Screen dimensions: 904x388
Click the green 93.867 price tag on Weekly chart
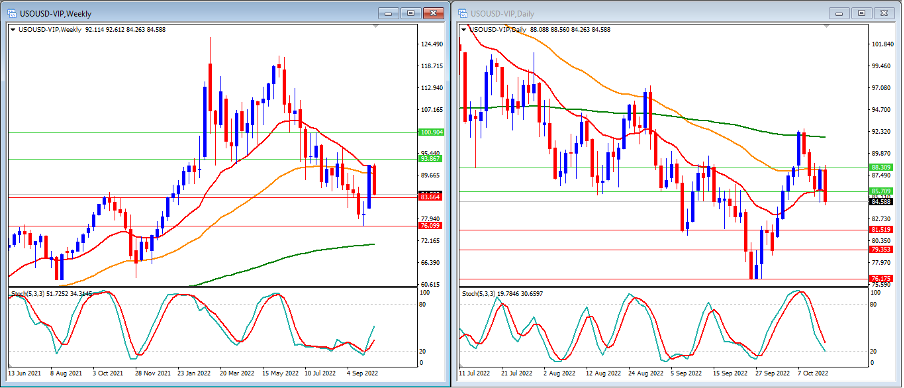[x=431, y=159]
